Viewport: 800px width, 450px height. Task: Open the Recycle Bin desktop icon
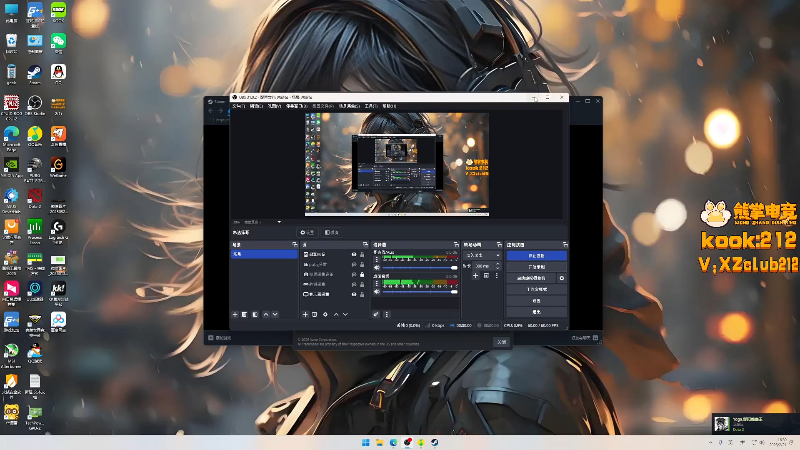(11, 43)
